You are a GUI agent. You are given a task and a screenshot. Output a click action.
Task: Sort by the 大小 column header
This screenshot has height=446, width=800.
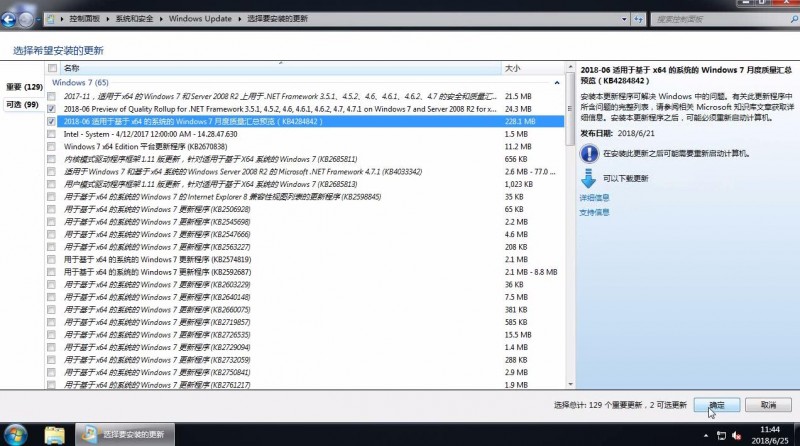(533, 68)
